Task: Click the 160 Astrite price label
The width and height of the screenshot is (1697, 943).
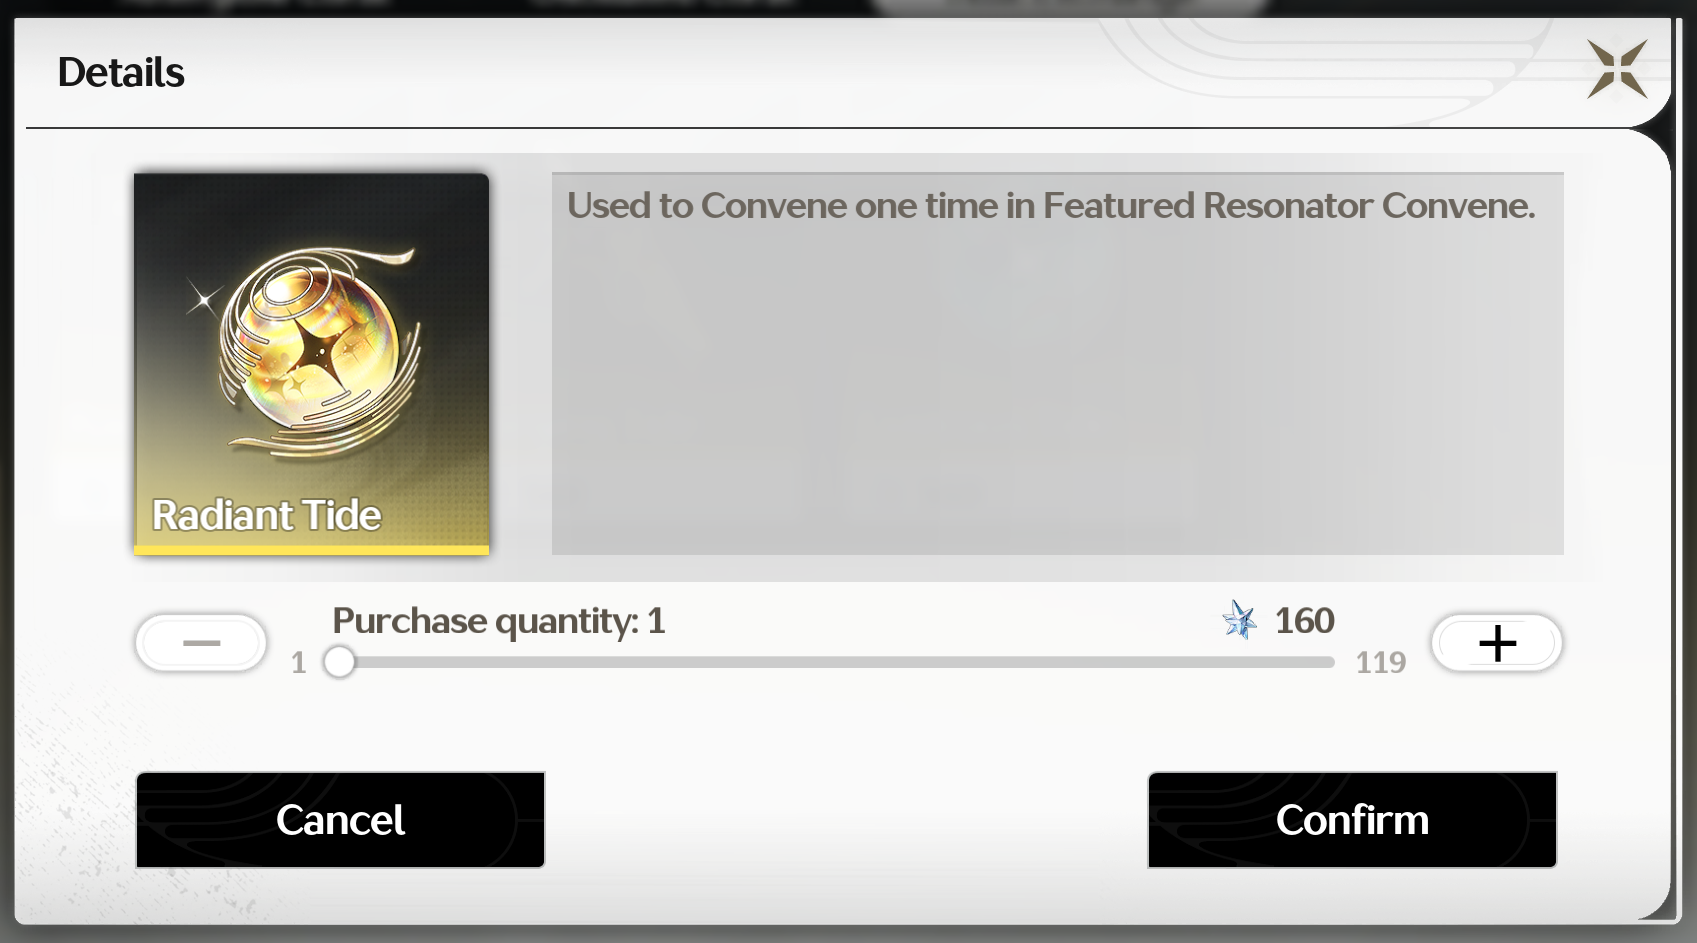Action: click(1304, 621)
